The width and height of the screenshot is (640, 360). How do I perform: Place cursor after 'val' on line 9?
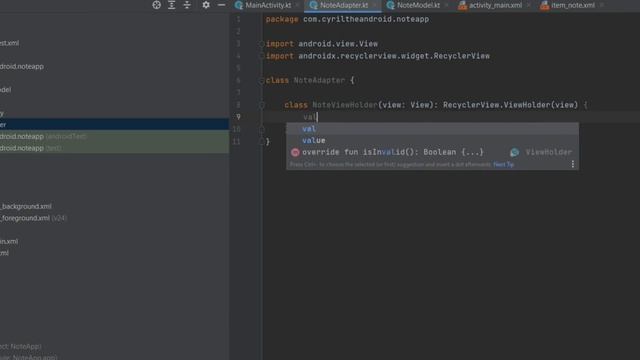(318, 117)
